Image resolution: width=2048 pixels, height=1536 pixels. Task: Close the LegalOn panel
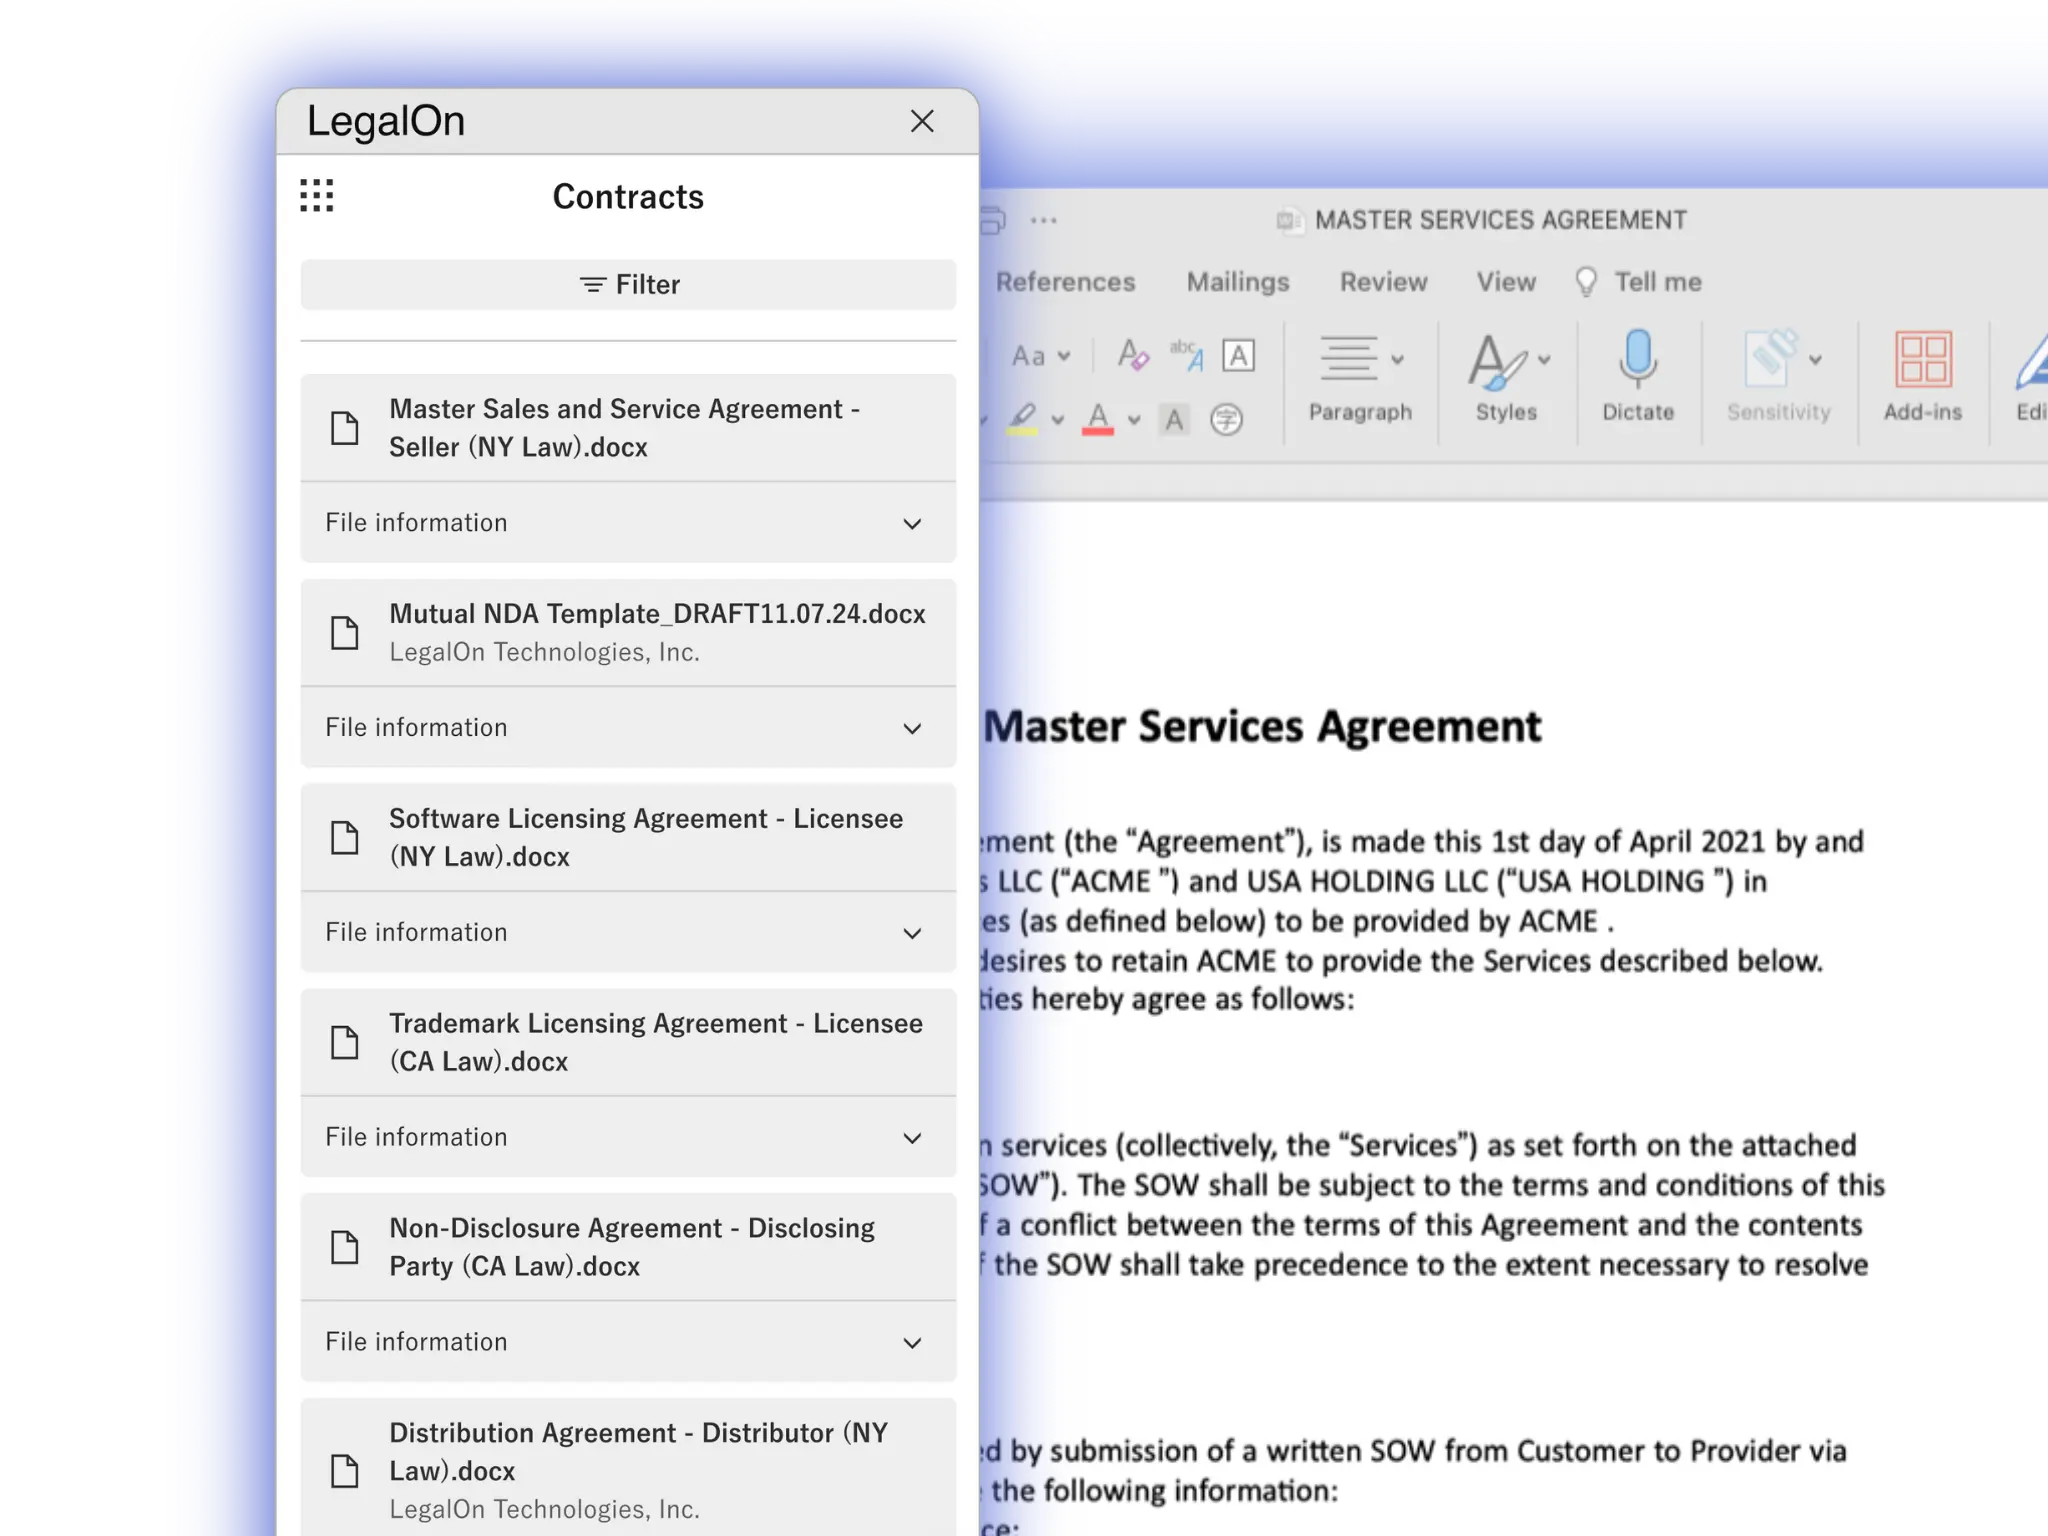pos(922,121)
